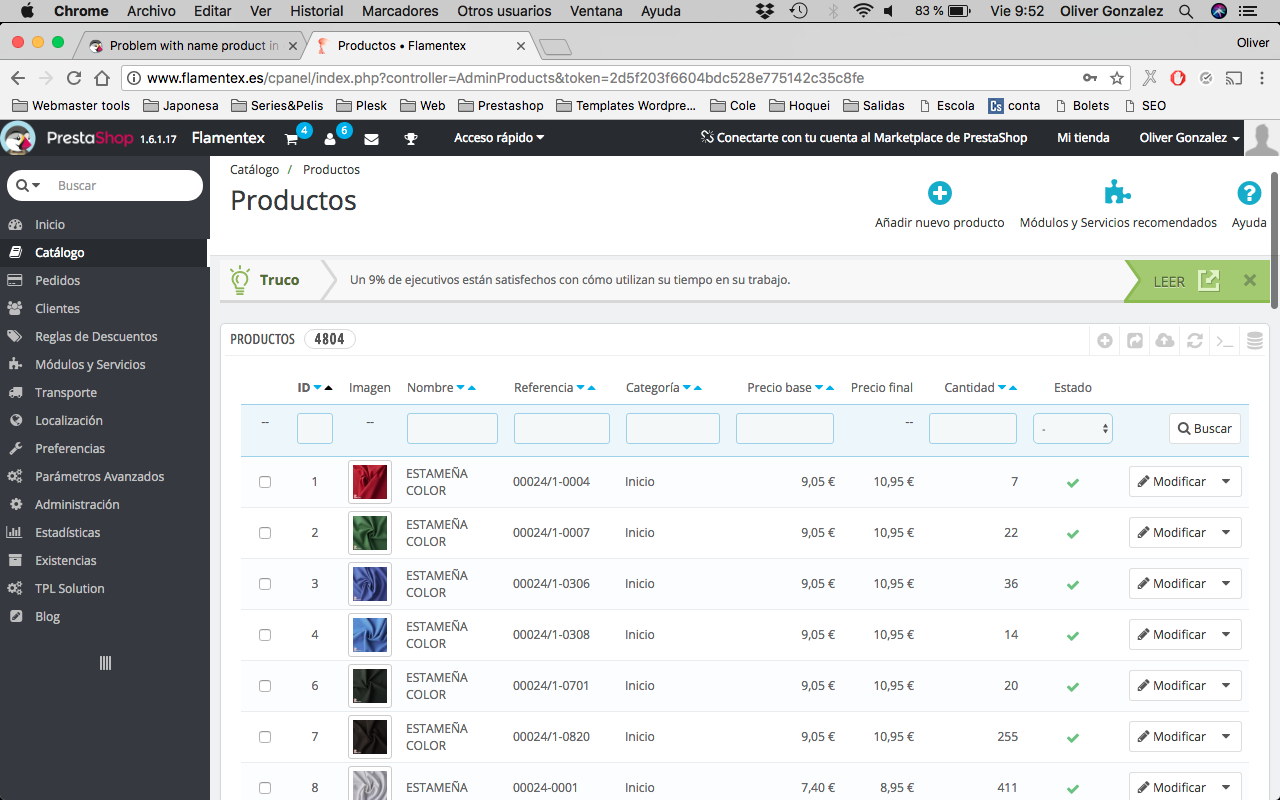
Task: Click the Ayuda question mark icon
Action: click(1248, 193)
